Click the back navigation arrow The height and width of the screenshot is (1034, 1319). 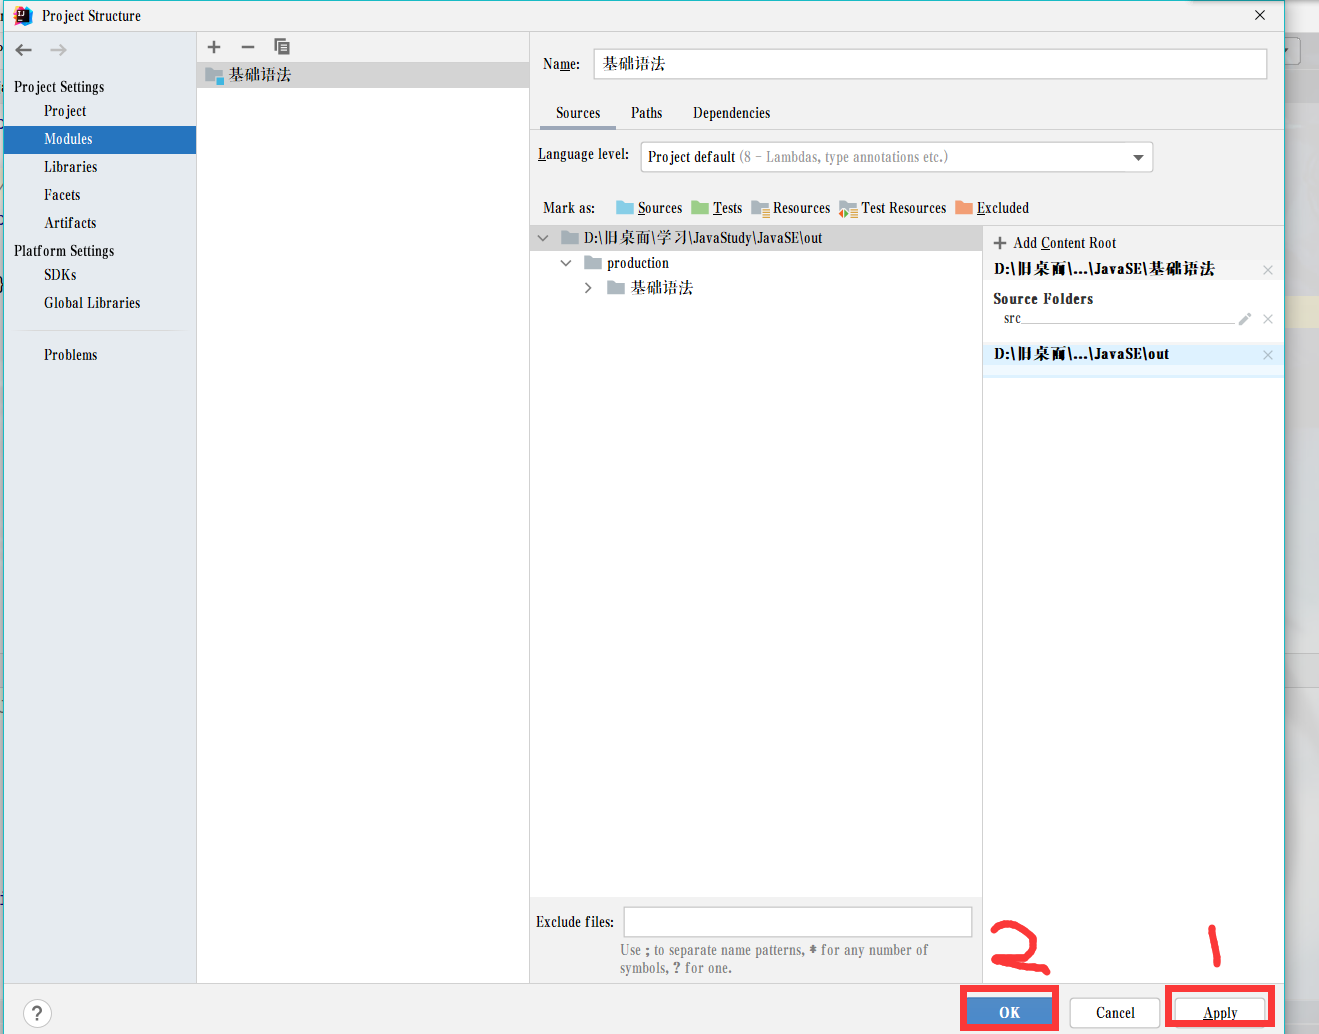24,50
